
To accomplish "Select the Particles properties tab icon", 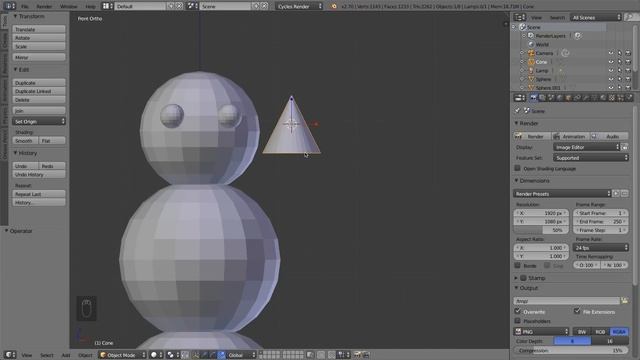I will [x=620, y=98].
